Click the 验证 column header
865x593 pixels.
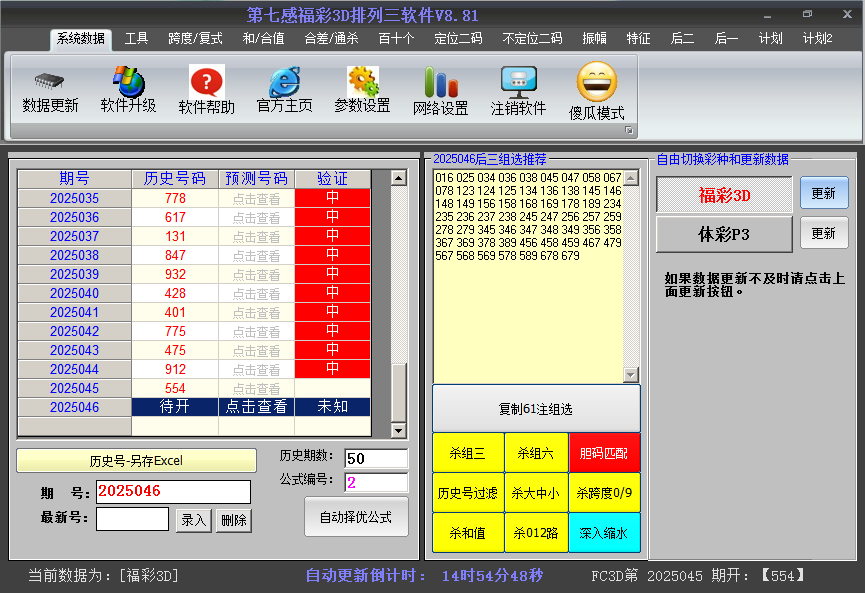[333, 179]
